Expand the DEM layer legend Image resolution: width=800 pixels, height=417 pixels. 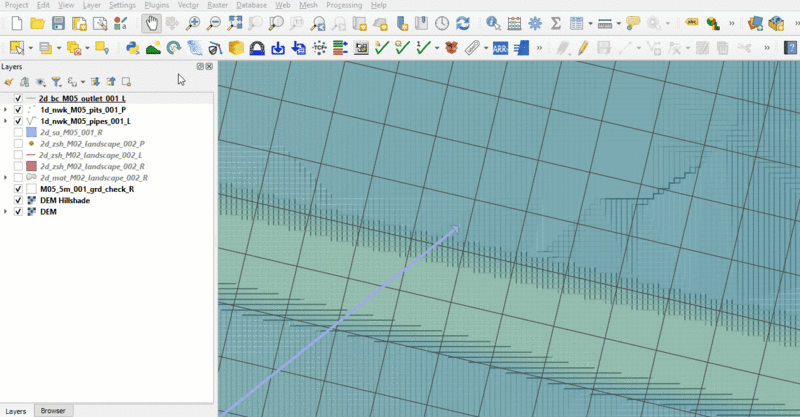coord(6,211)
